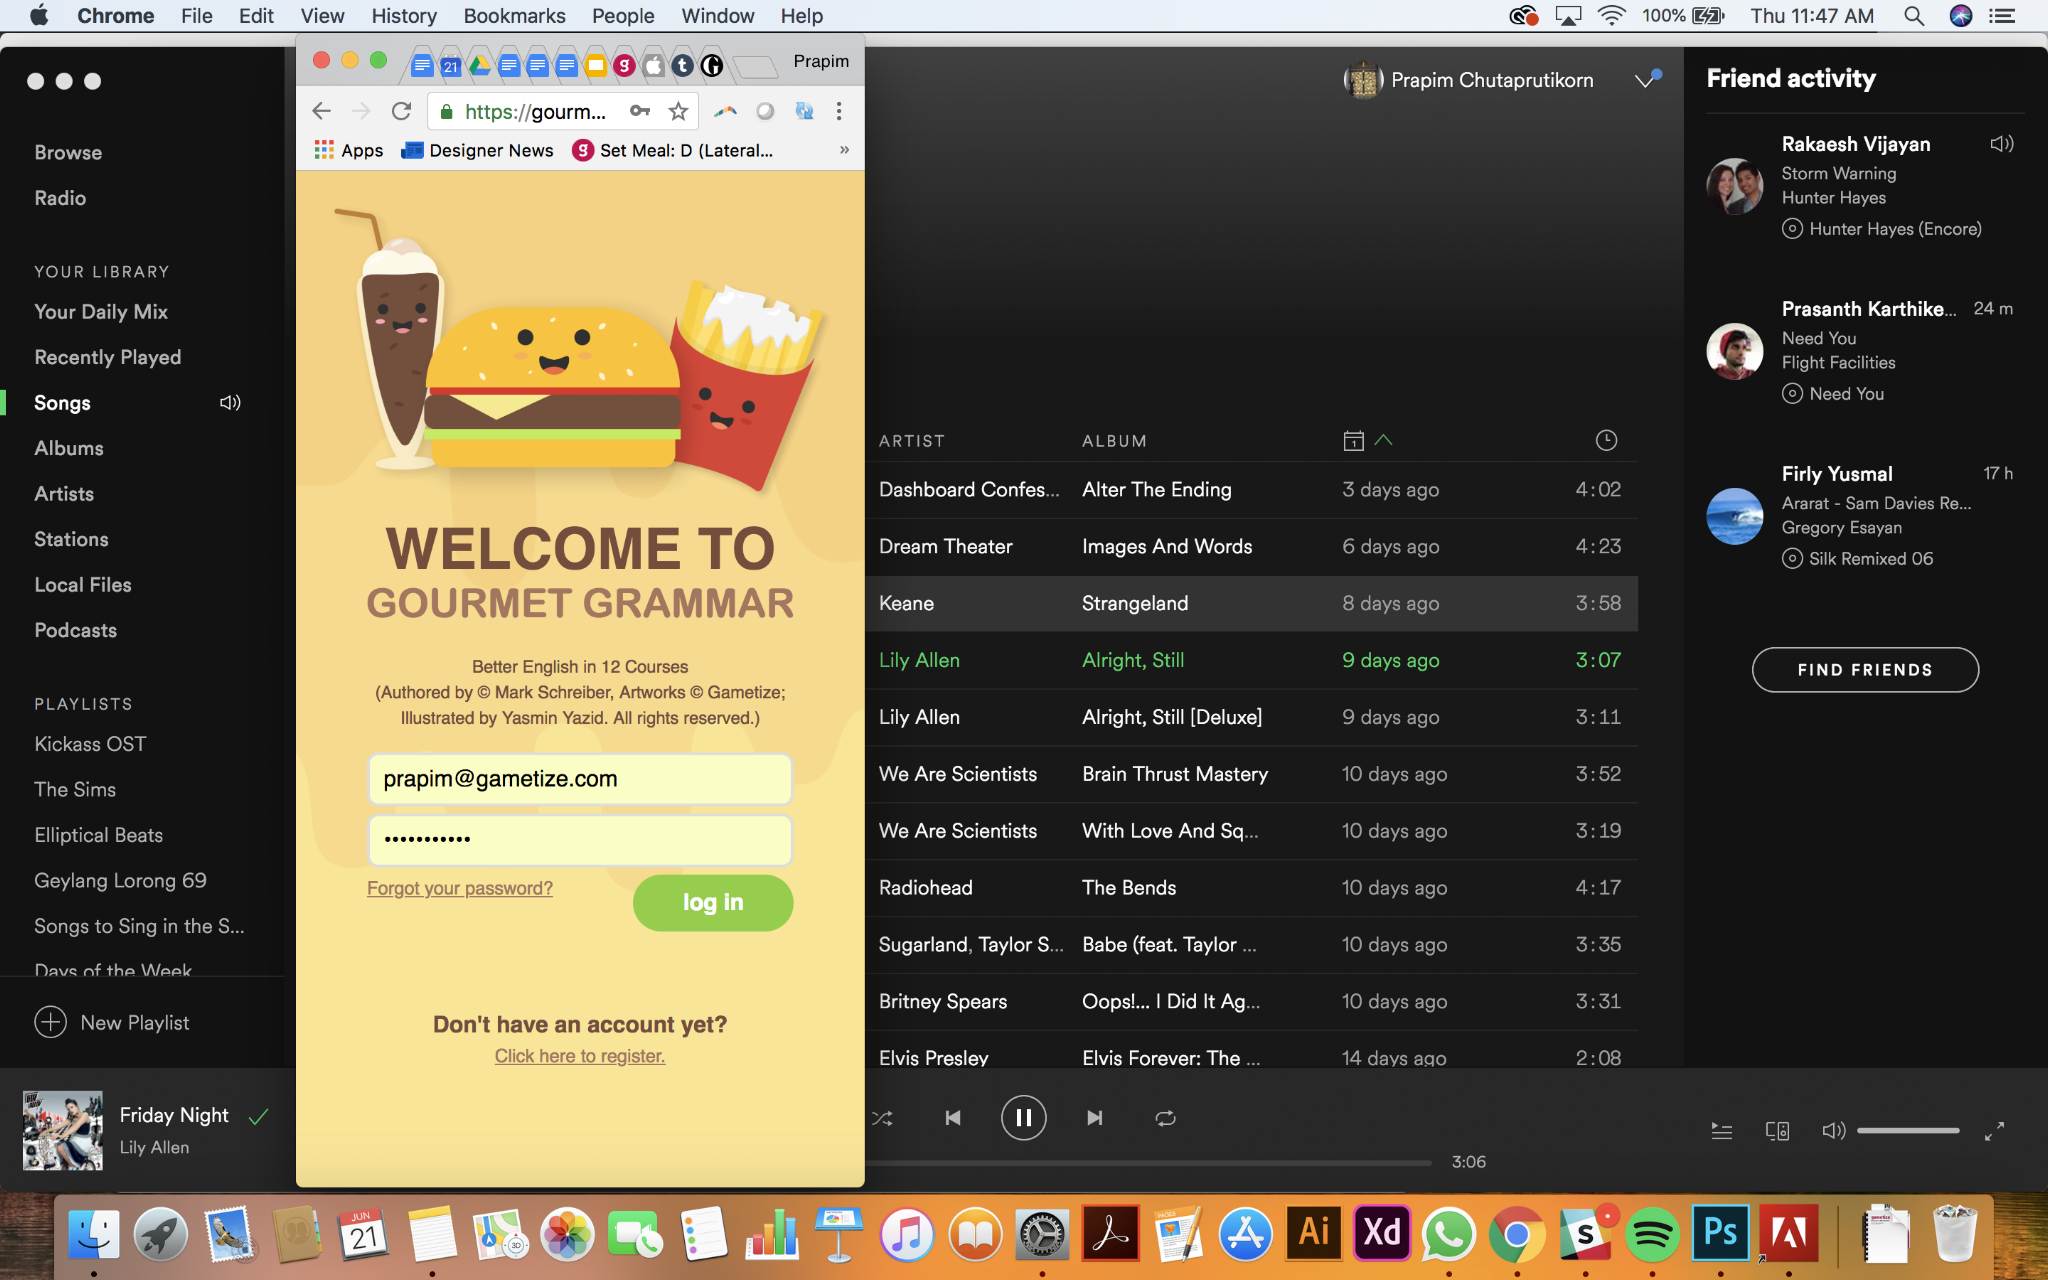Toggle saved checkmark for Friday Night
2048x1280 pixels.
pos(258,1116)
